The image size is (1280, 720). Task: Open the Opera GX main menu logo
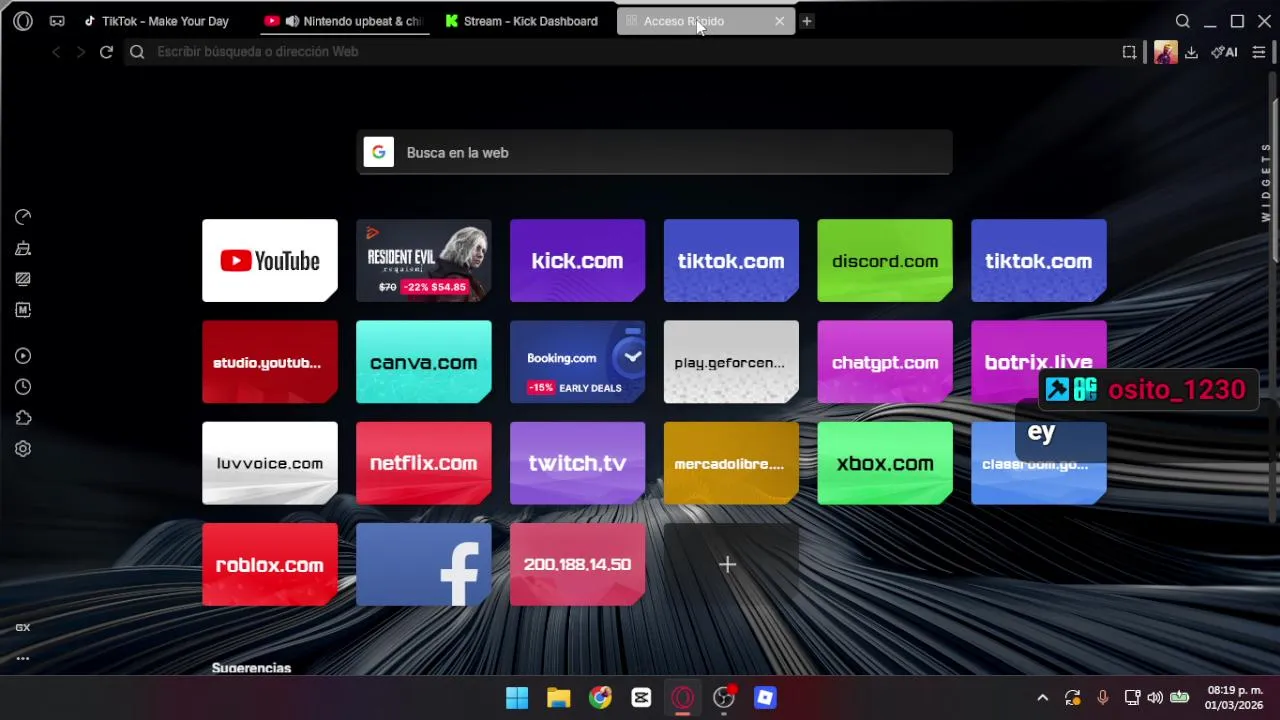point(23,21)
